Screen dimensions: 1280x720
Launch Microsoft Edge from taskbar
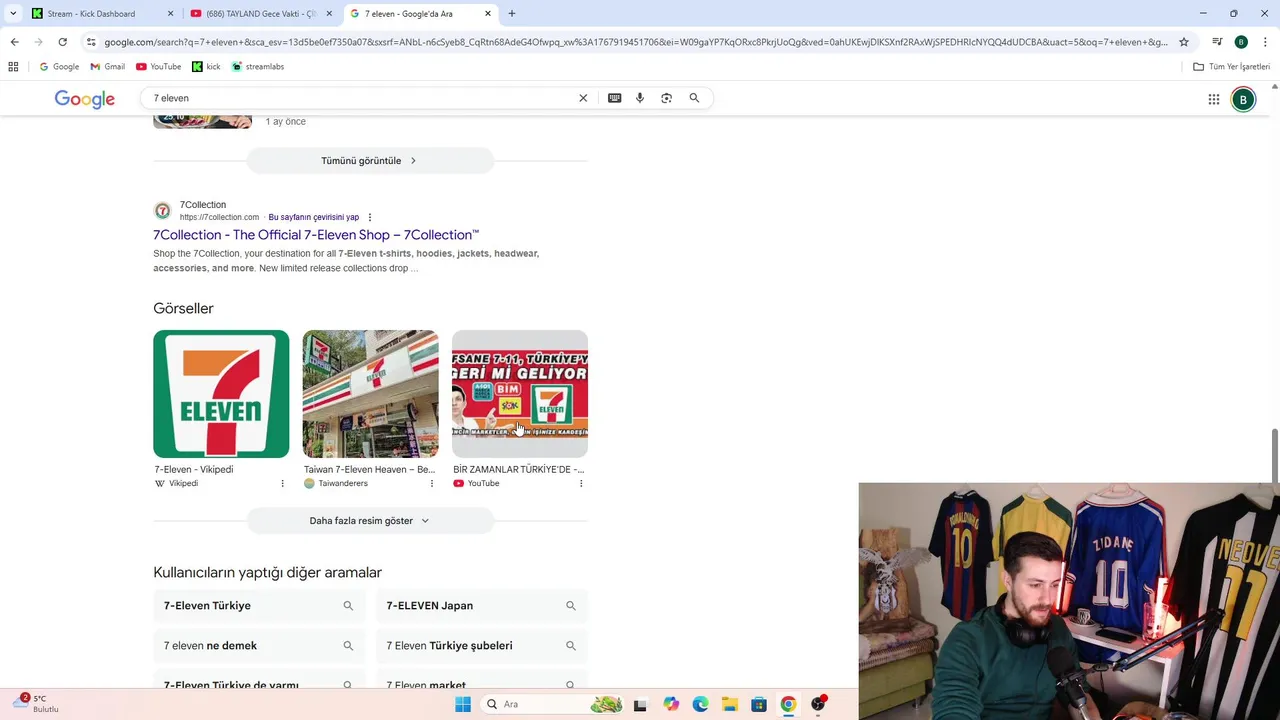[700, 704]
